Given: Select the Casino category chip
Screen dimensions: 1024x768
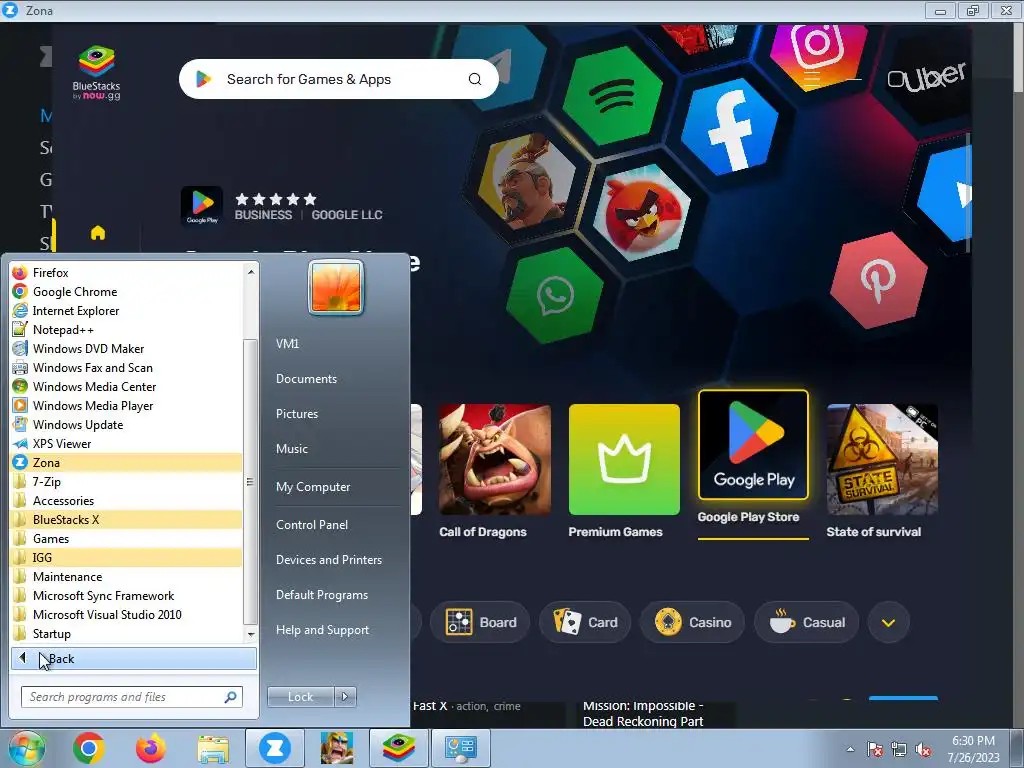Looking at the screenshot, I should [693, 622].
